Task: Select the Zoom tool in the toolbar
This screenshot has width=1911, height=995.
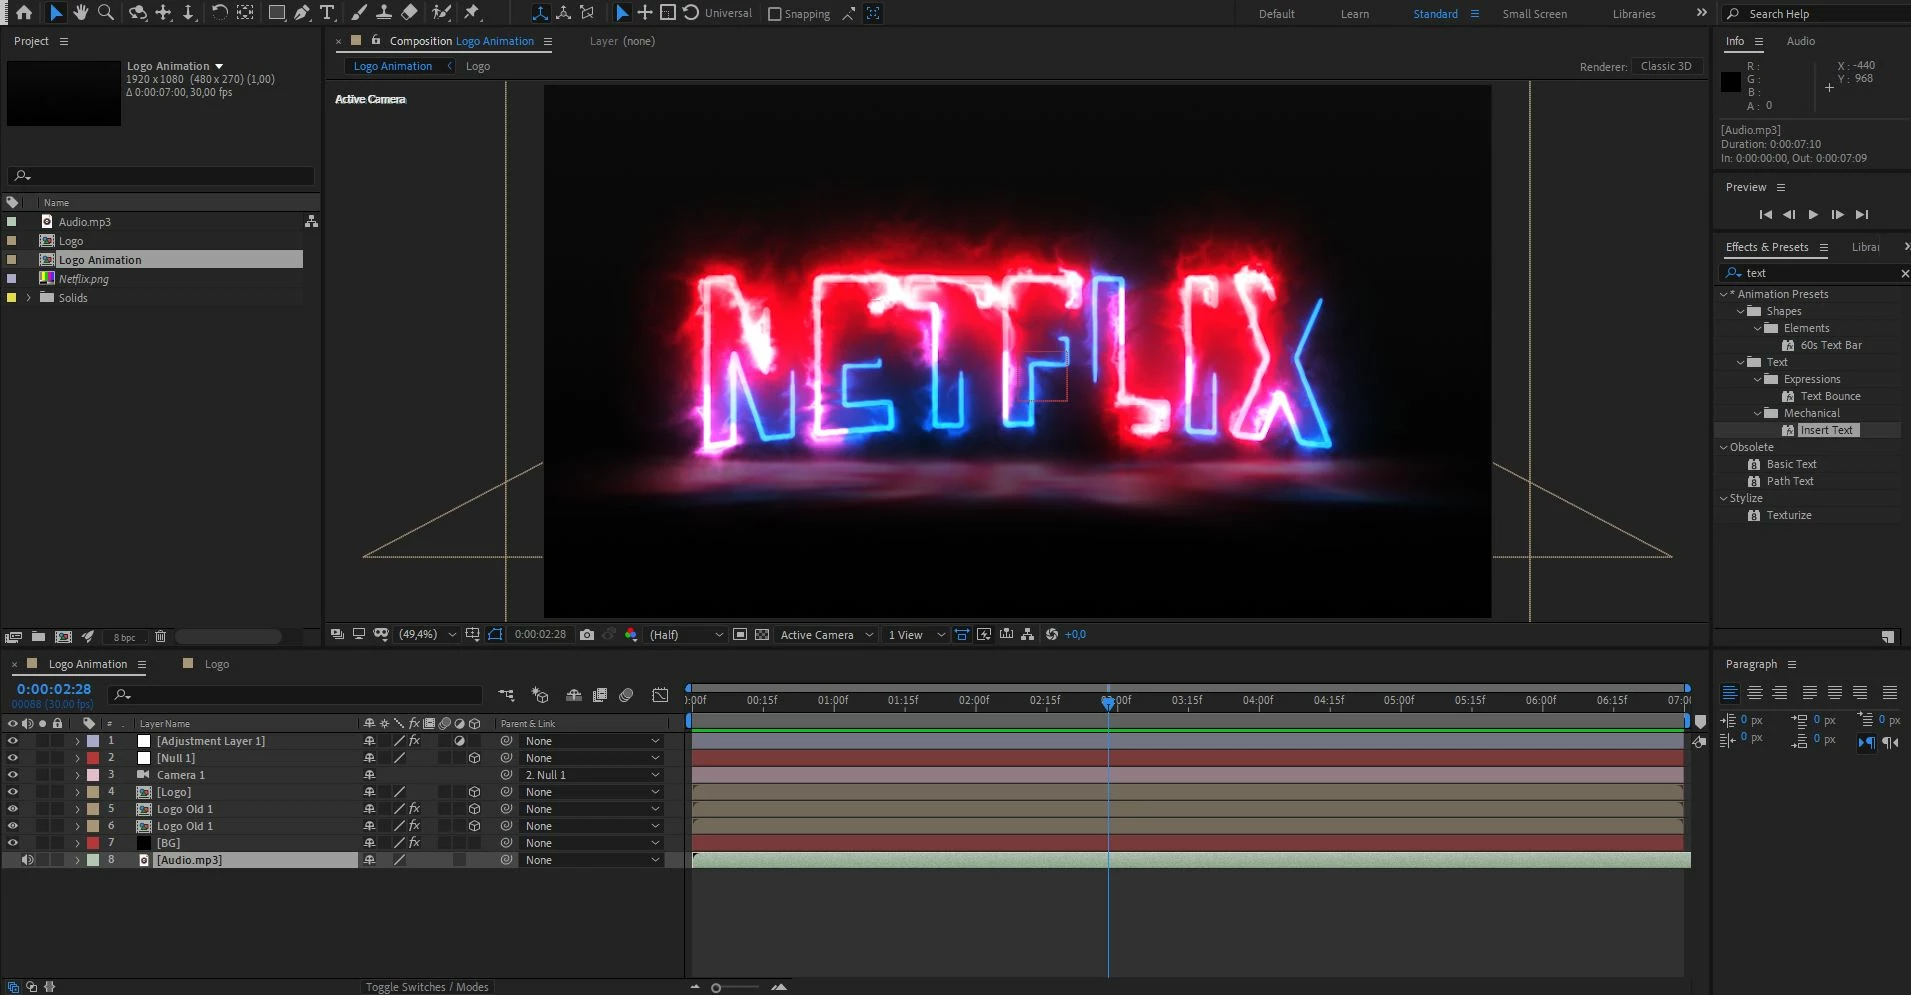Action: pos(106,13)
